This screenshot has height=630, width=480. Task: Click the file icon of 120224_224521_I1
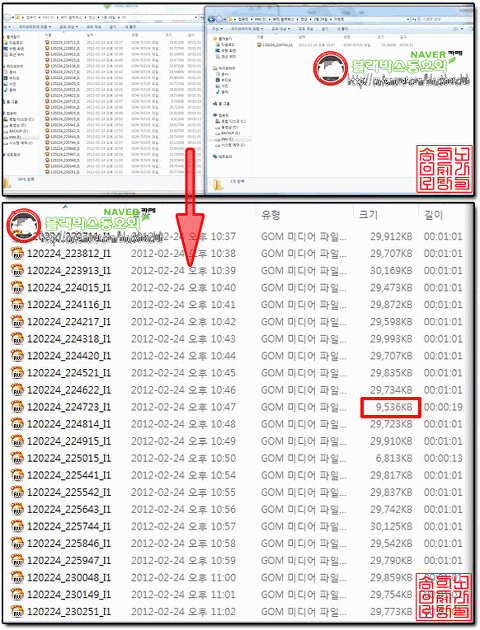tap(17, 373)
